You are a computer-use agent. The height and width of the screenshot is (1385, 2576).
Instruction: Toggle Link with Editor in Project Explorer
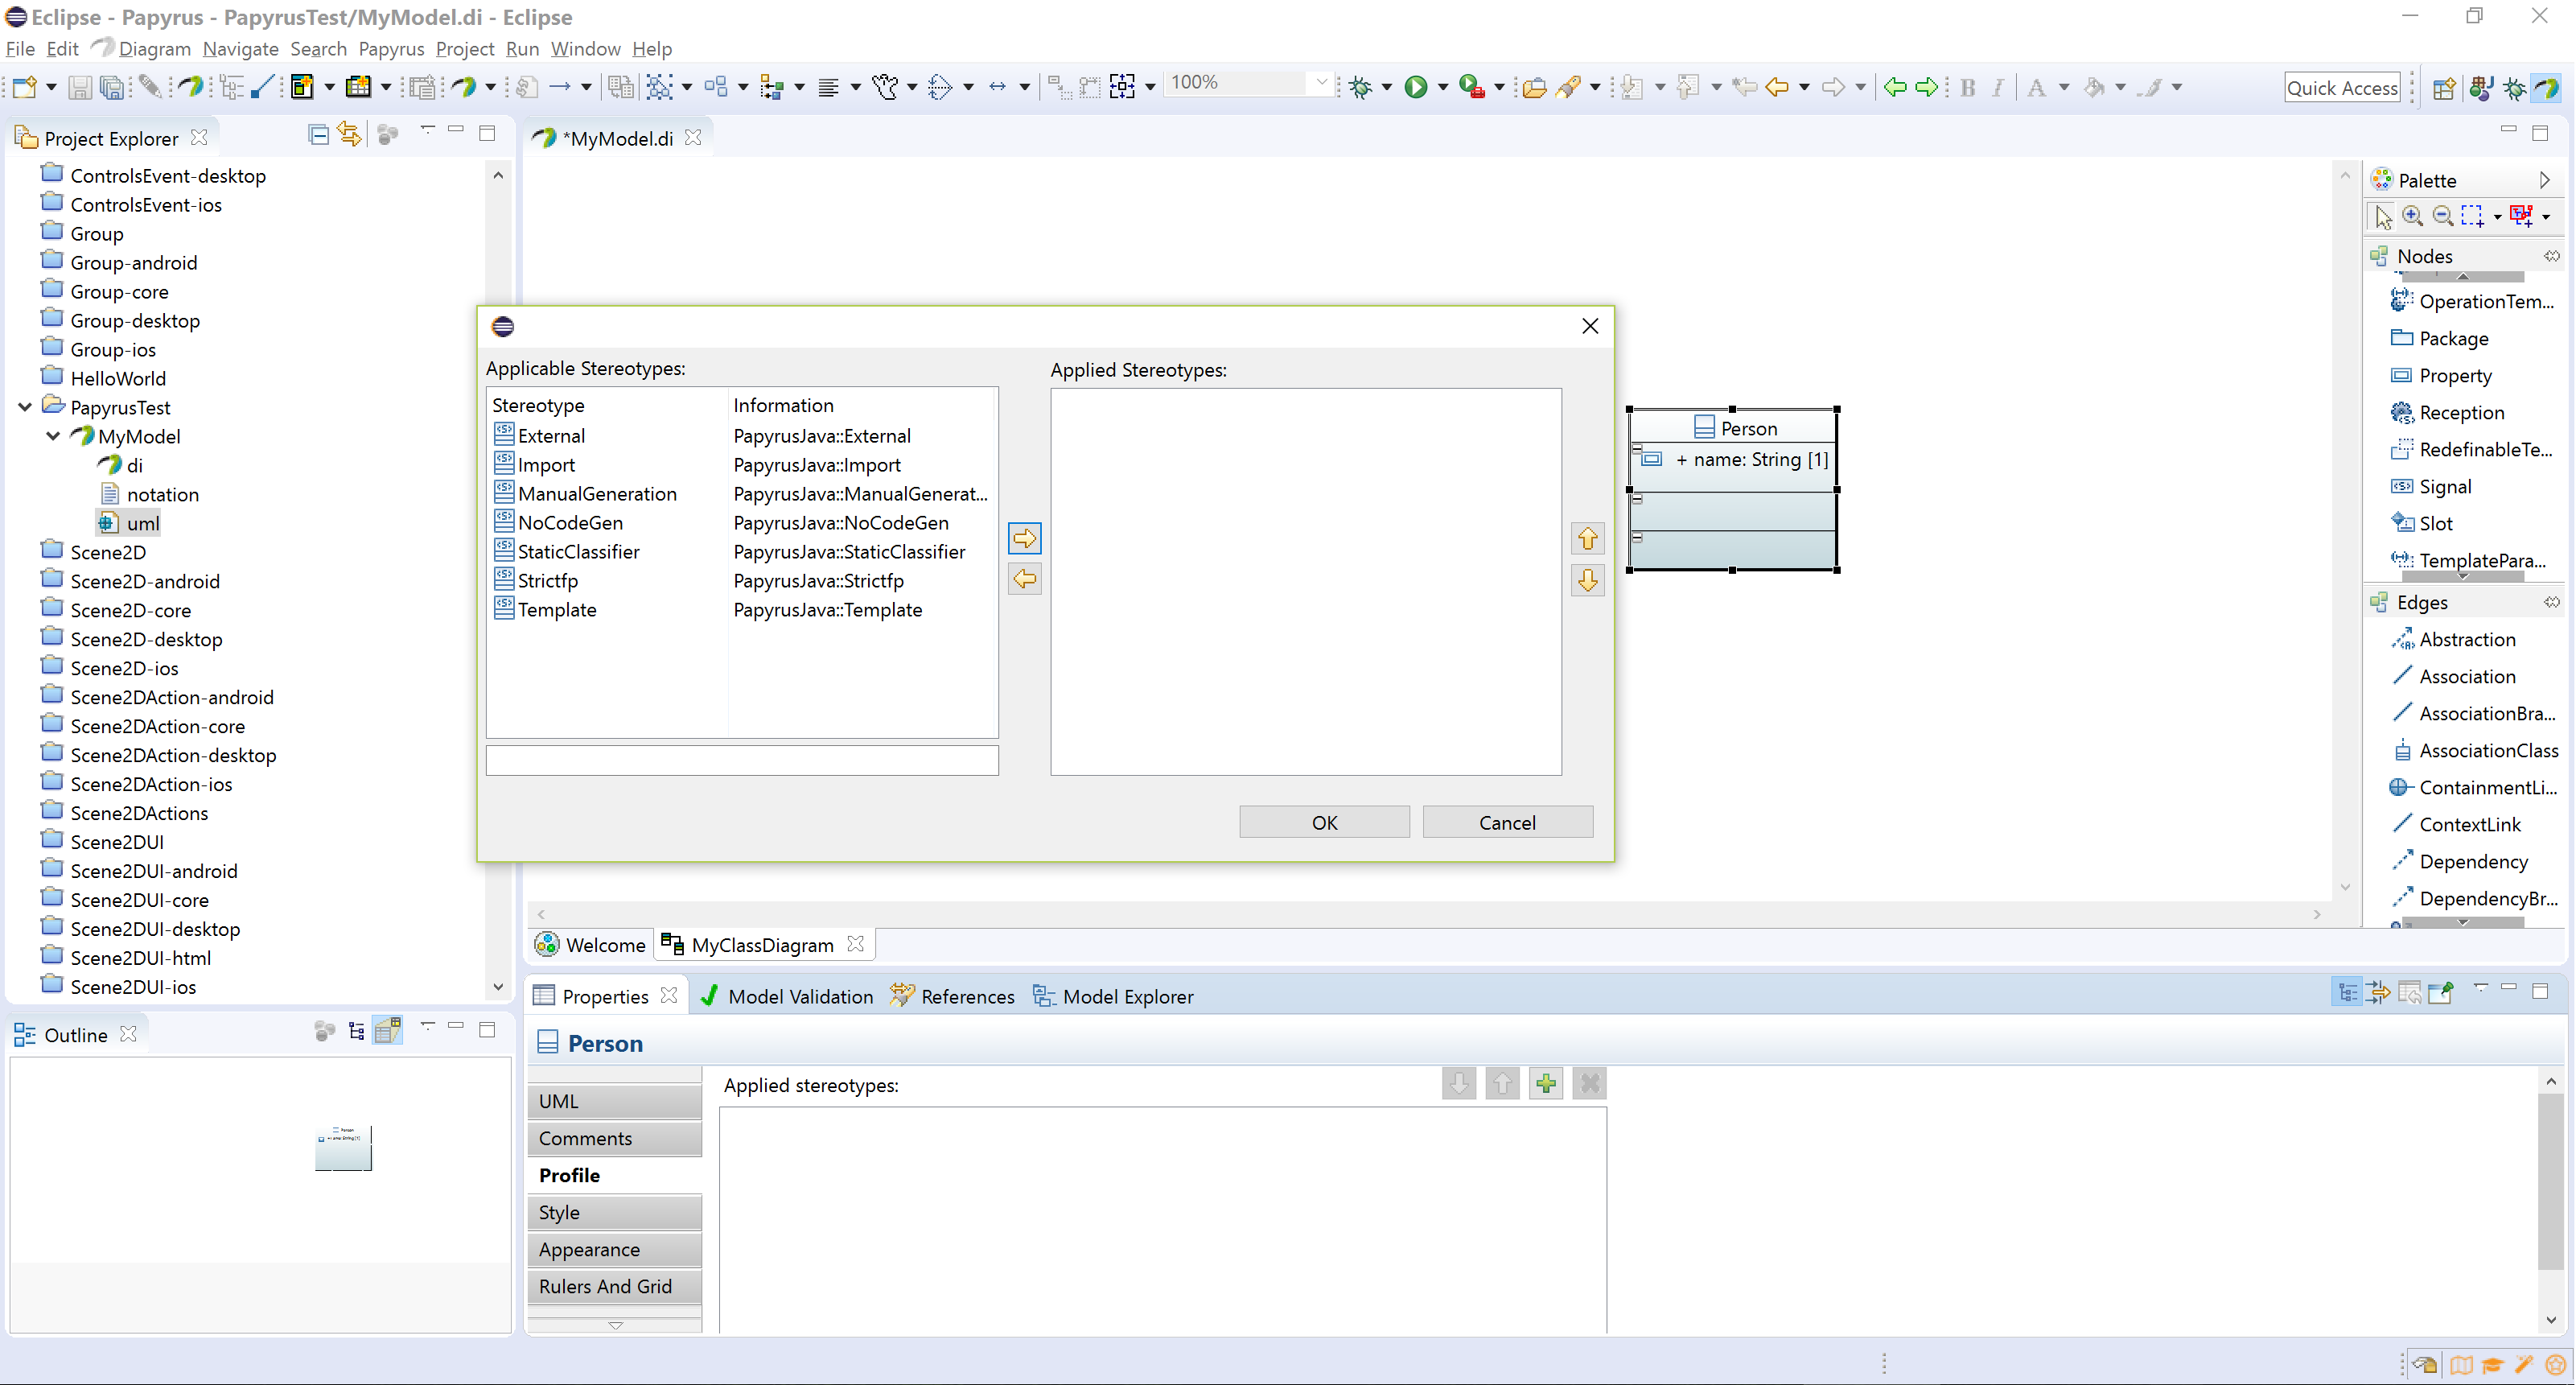pyautogui.click(x=349, y=134)
